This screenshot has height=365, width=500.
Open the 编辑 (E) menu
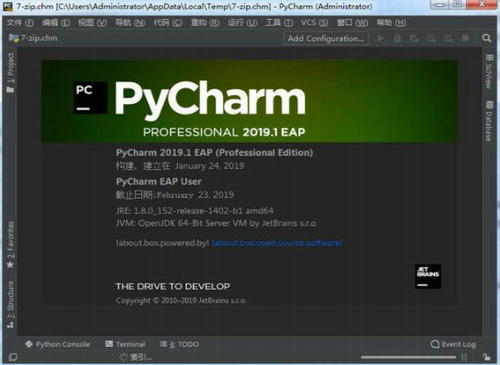pos(56,23)
